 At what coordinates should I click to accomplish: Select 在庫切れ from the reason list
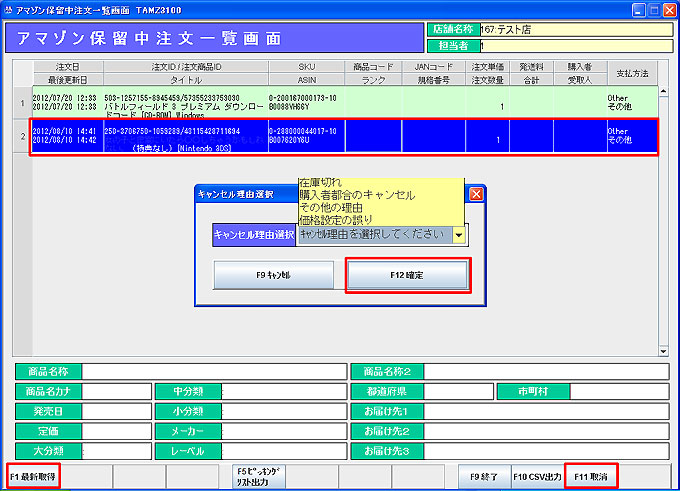point(322,185)
